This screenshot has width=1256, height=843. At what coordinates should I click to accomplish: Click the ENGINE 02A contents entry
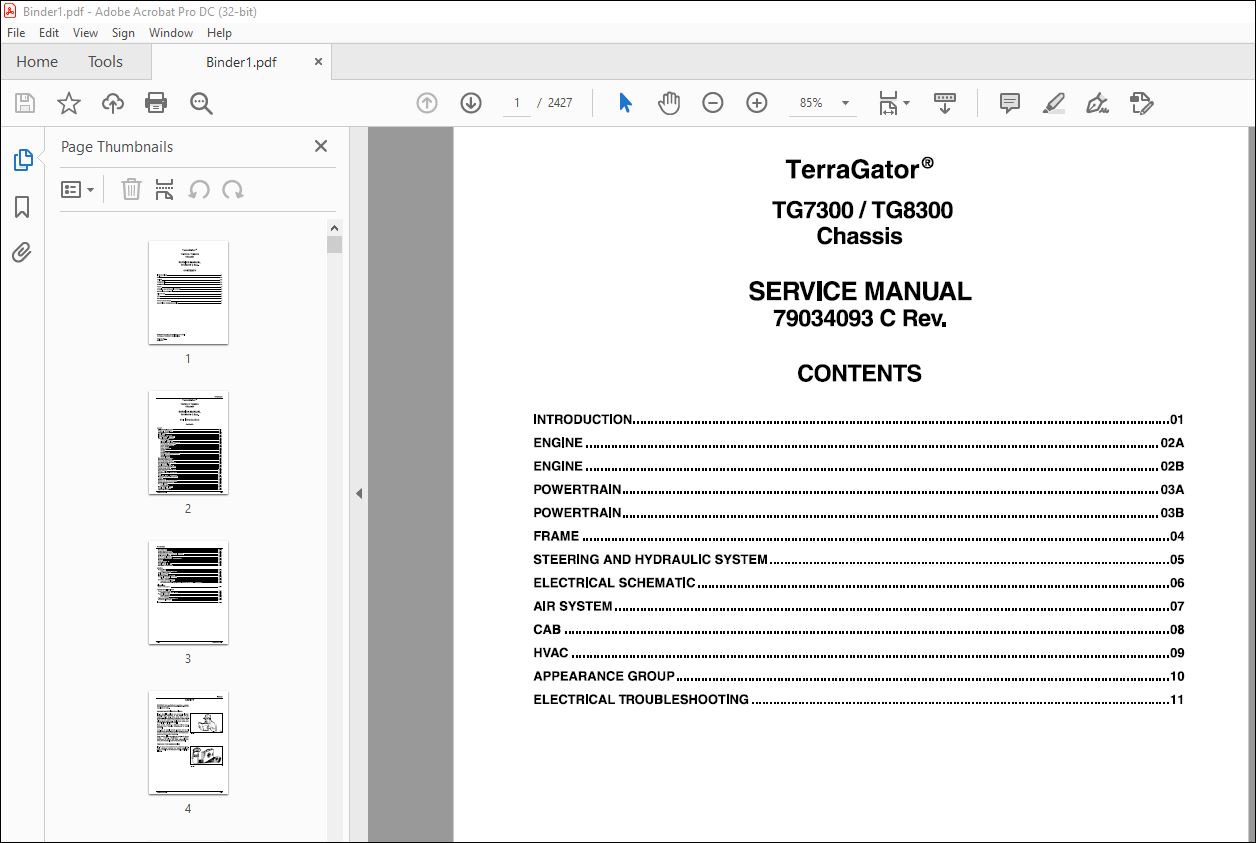pos(858,443)
